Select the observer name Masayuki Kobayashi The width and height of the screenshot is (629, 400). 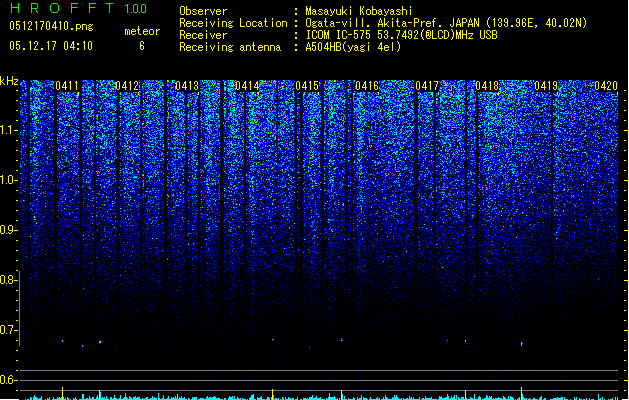[x=359, y=11]
